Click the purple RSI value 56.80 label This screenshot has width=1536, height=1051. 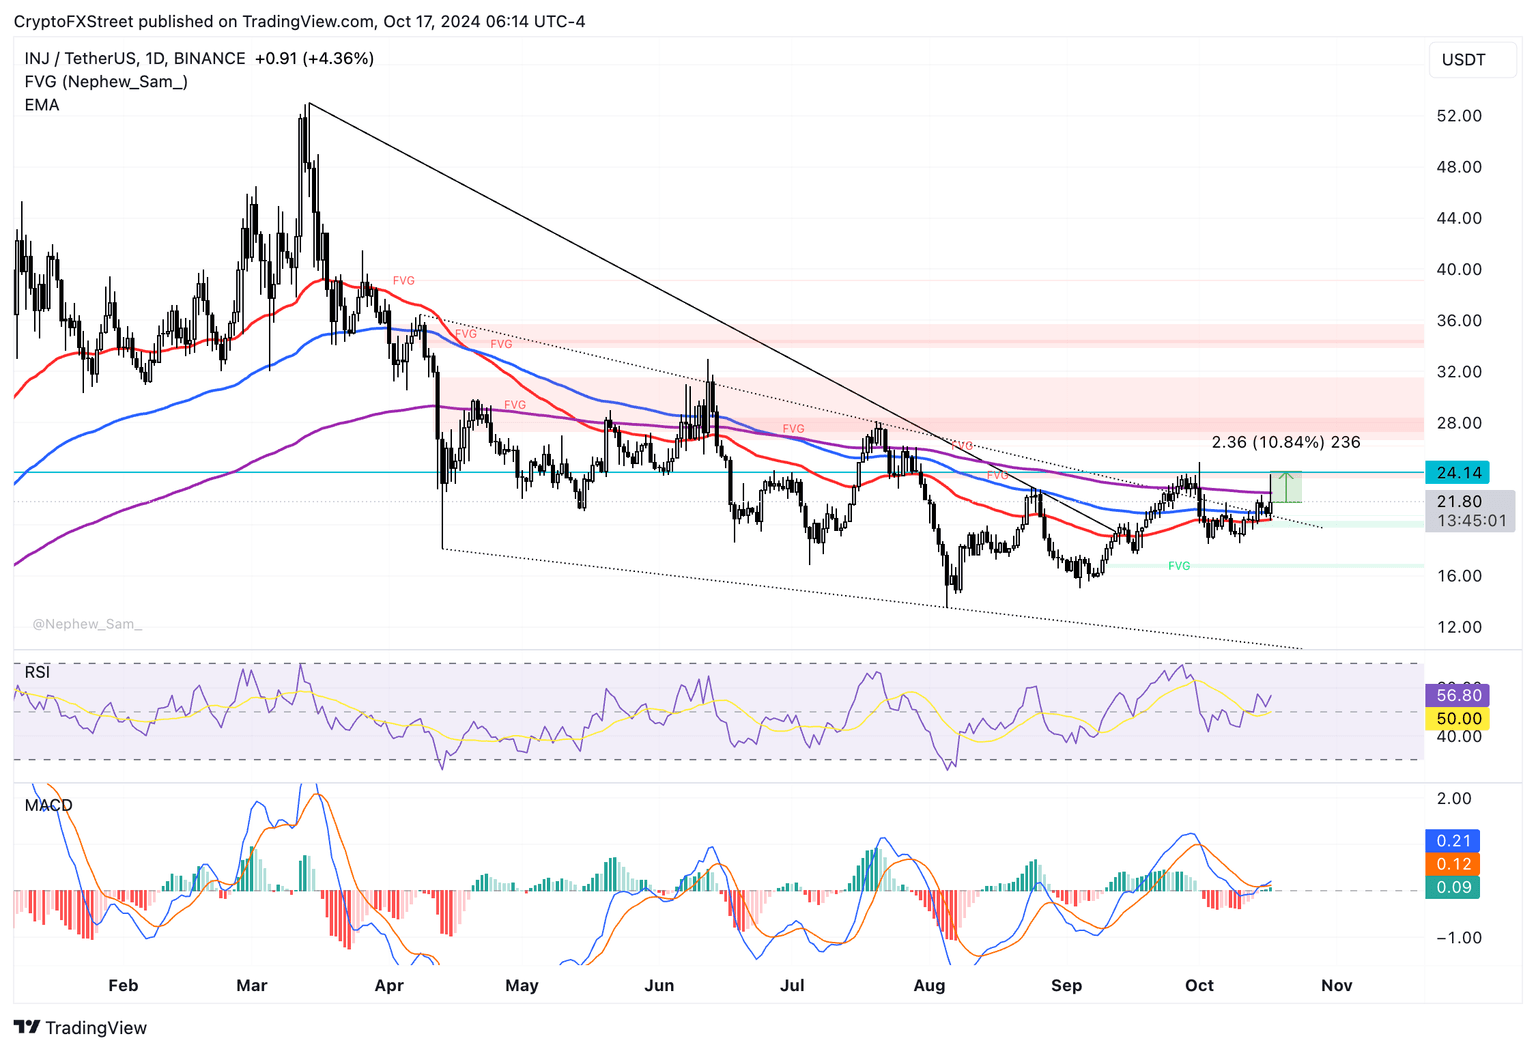[x=1457, y=695]
